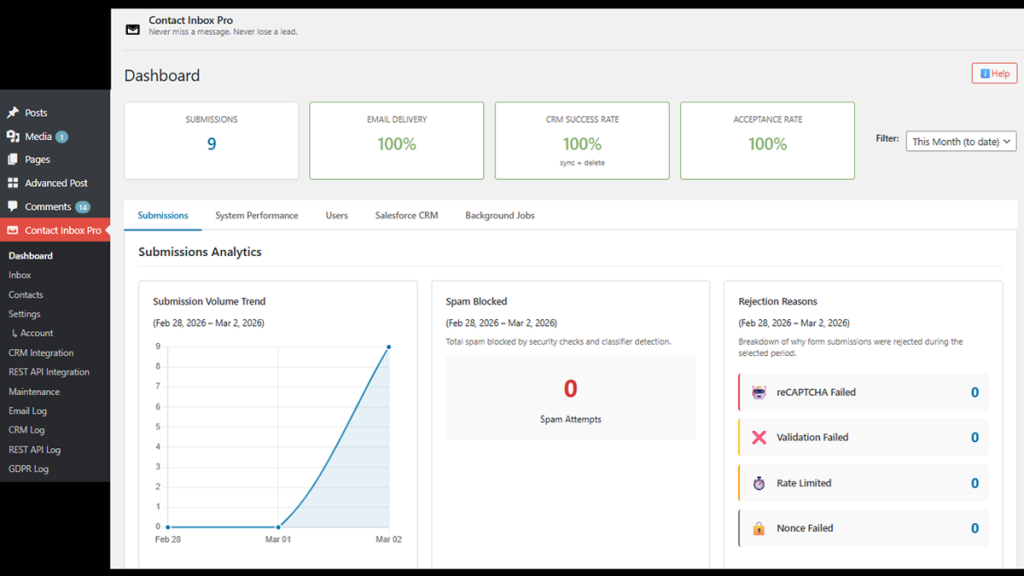This screenshot has width=1024, height=576.
Task: Click the Validation Failed X icon
Action: point(759,437)
